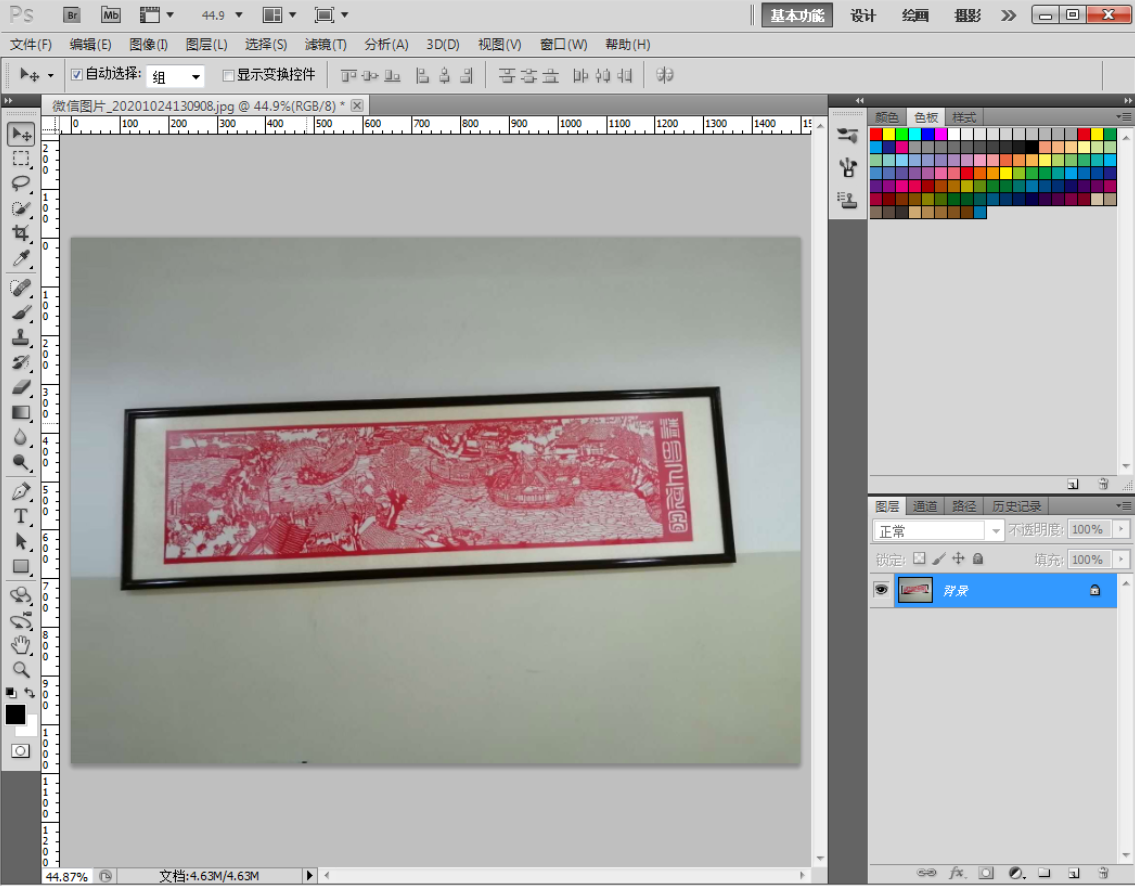1135x886 pixels.
Task: Launch Mini Bridge from the Mb icon
Action: click(111, 14)
